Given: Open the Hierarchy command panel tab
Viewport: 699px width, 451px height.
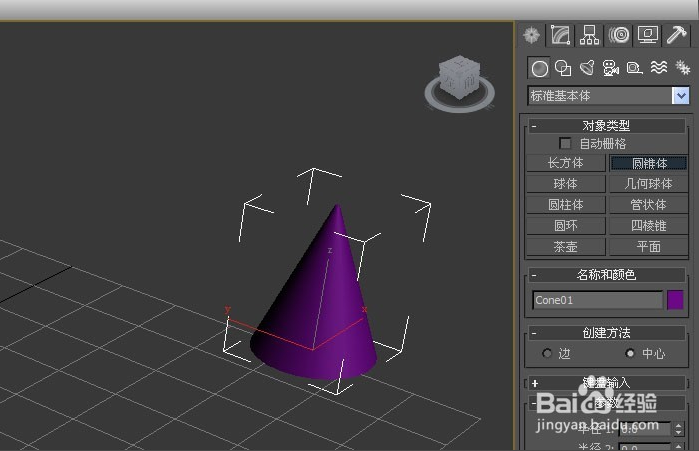Looking at the screenshot, I should tap(589, 35).
